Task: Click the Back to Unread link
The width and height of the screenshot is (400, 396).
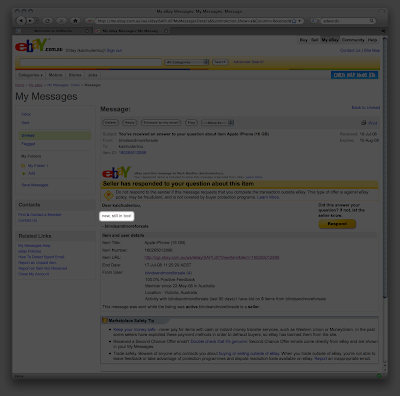Action: click(366, 107)
